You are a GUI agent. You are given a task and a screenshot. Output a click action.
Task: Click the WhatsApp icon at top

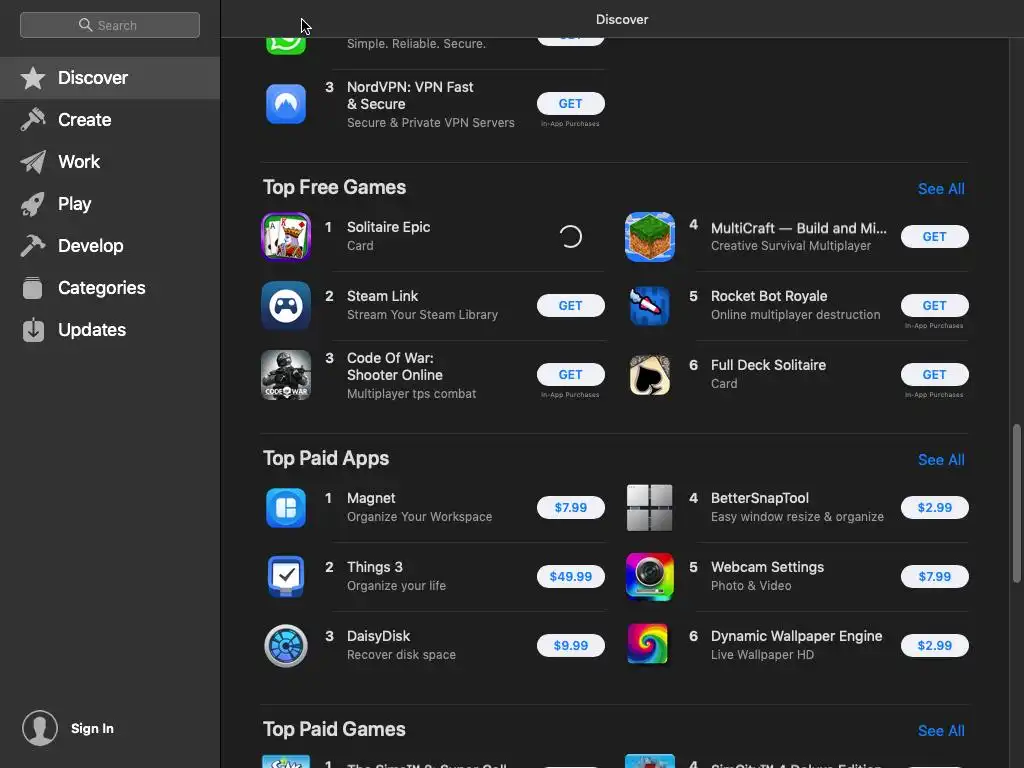point(286,46)
